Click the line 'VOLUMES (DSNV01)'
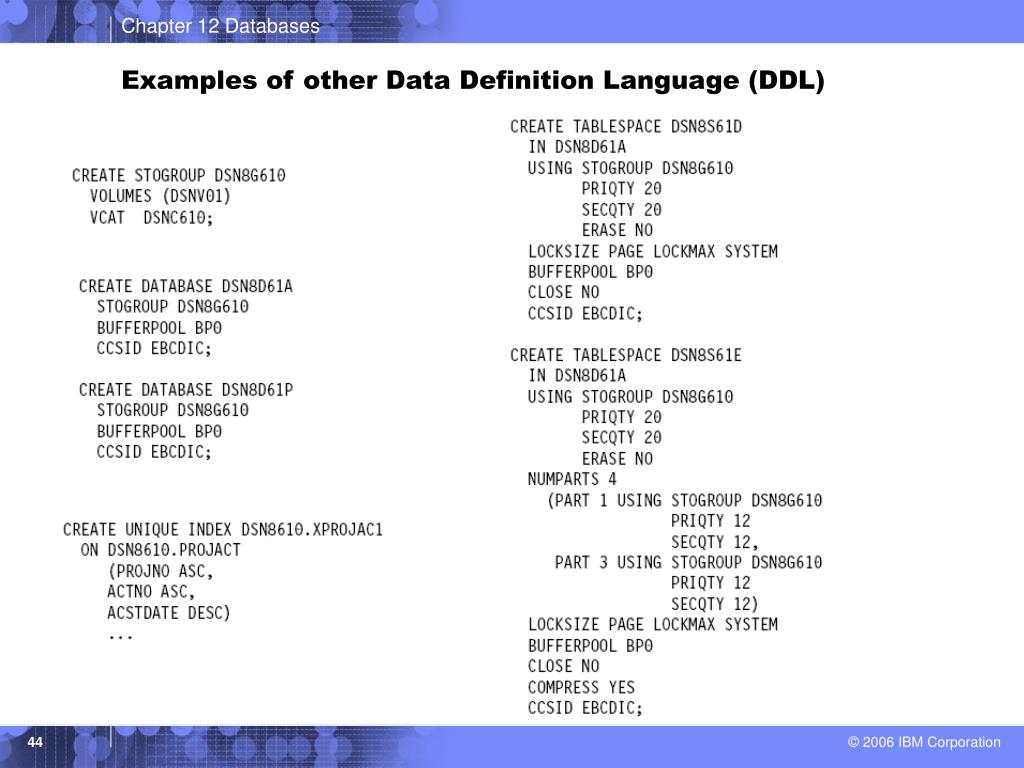This screenshot has width=1024, height=768. (160, 196)
